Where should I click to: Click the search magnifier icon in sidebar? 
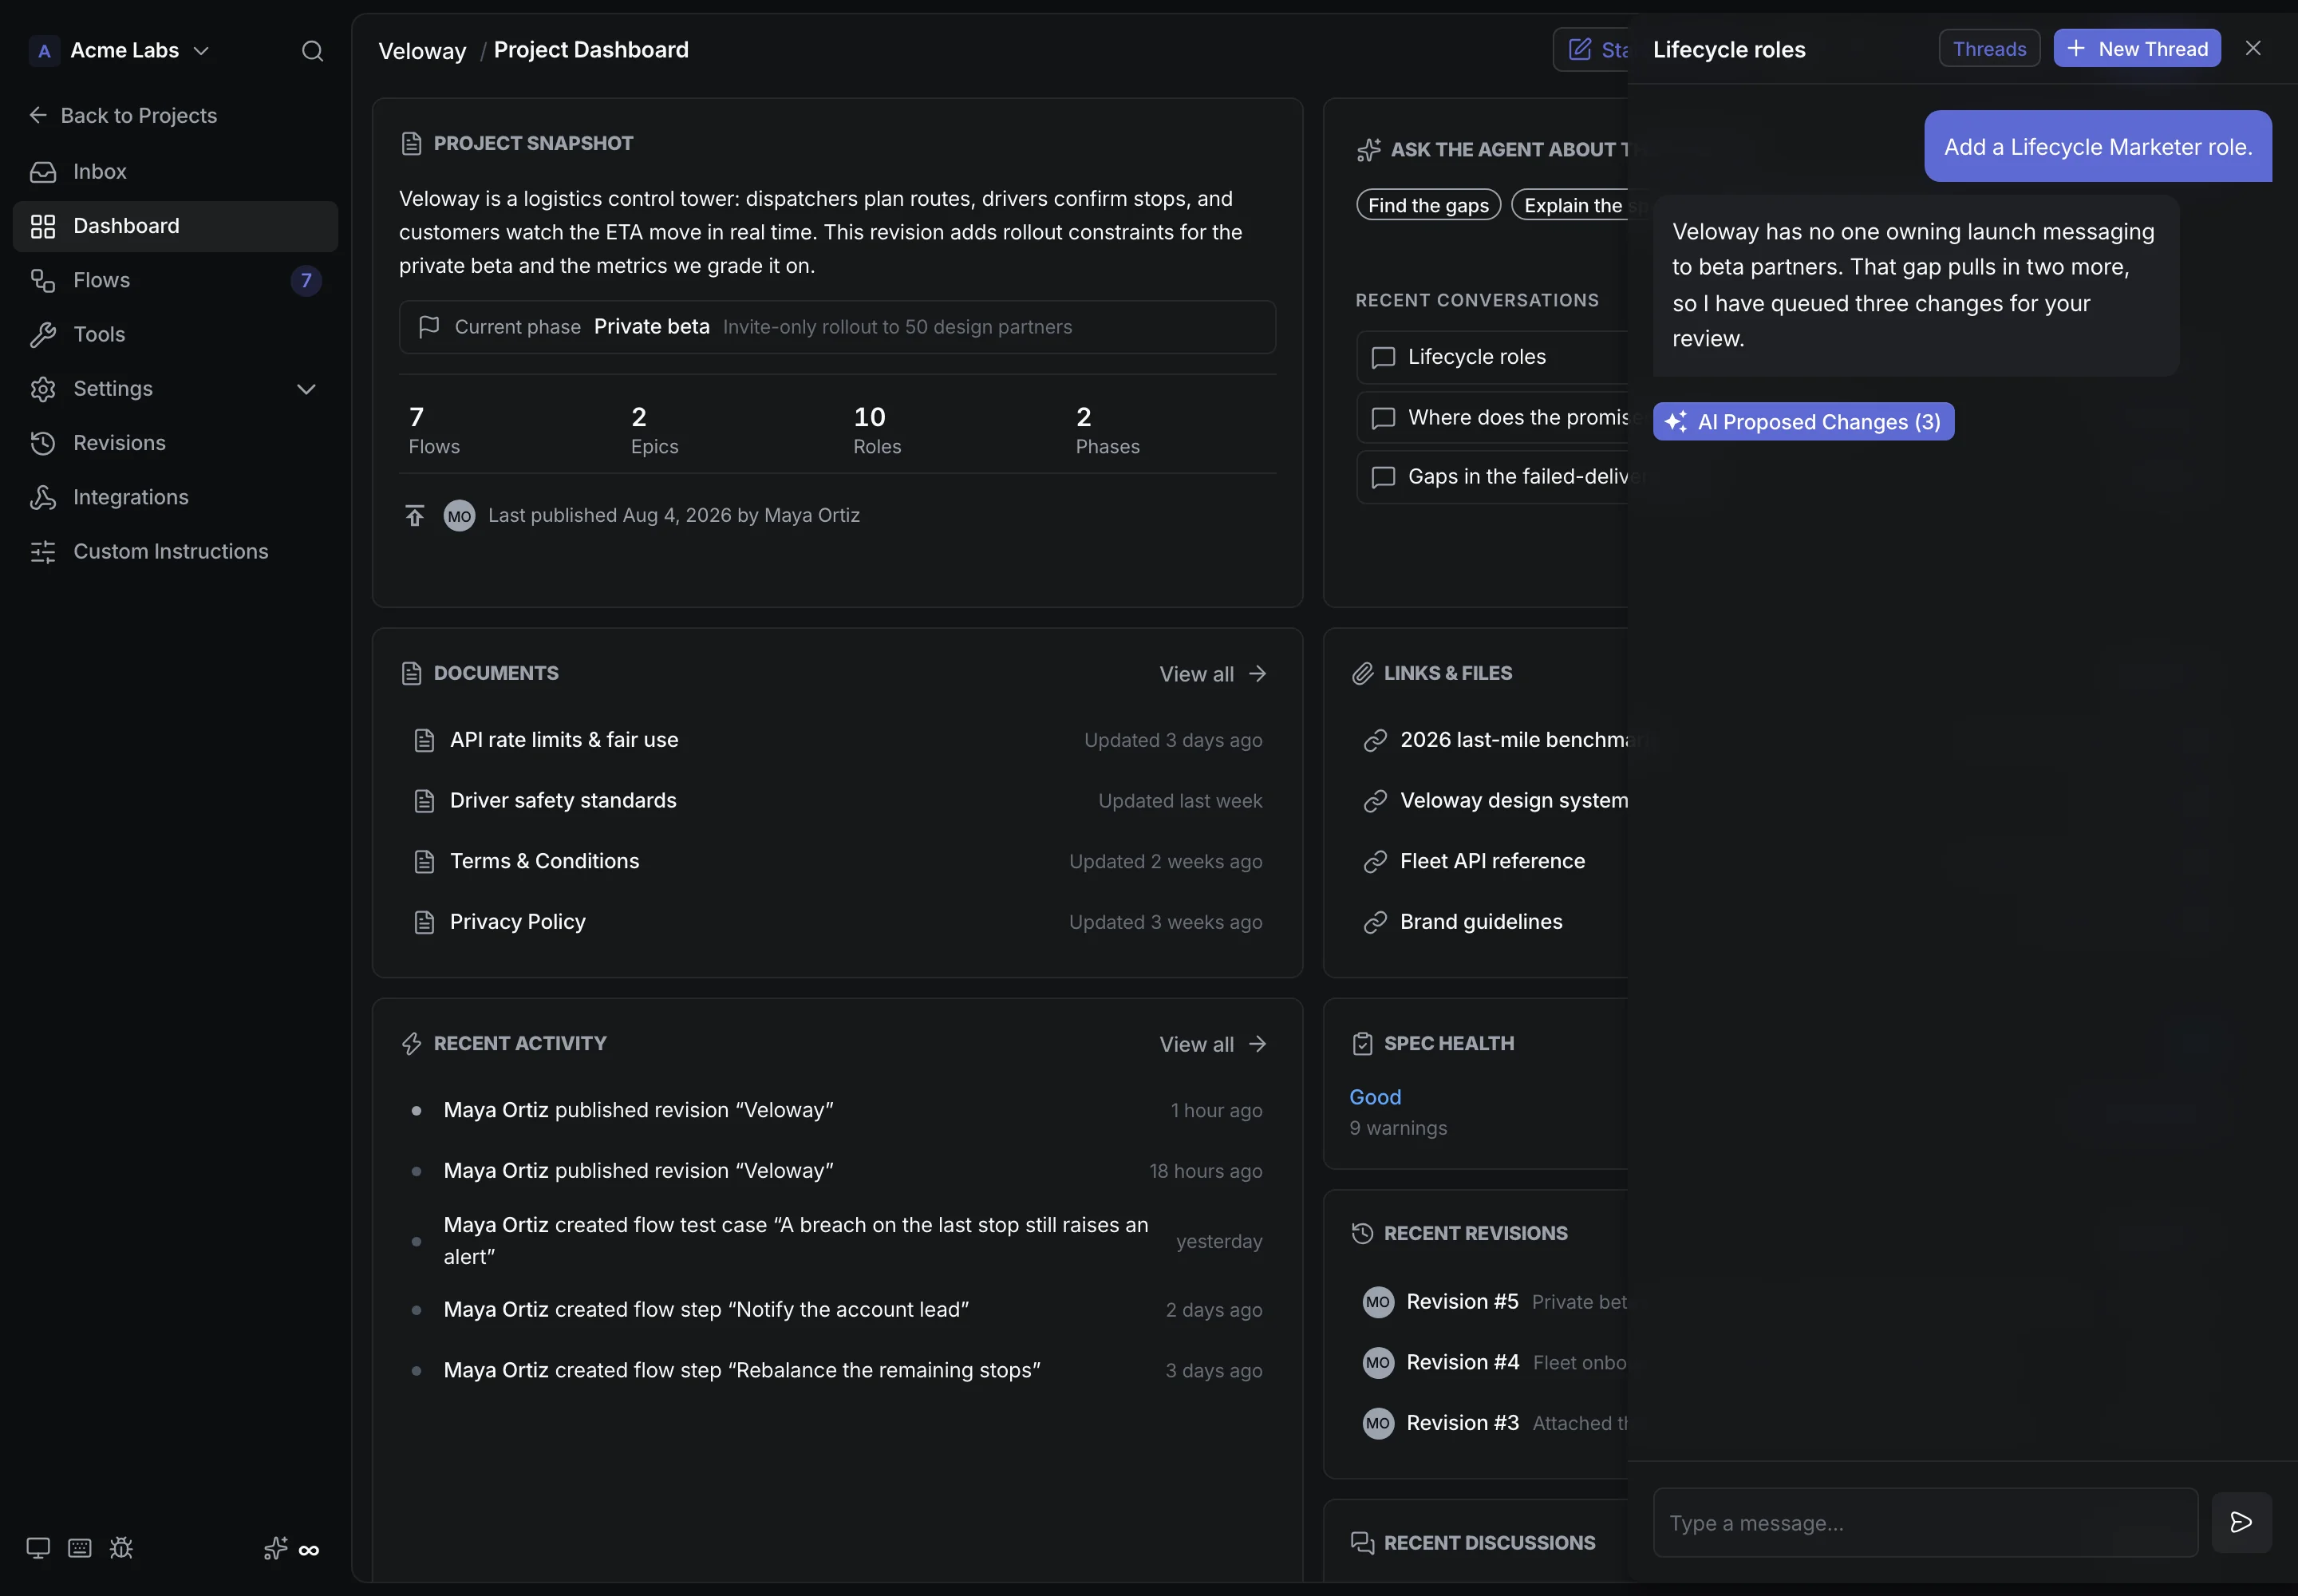pyautogui.click(x=312, y=51)
